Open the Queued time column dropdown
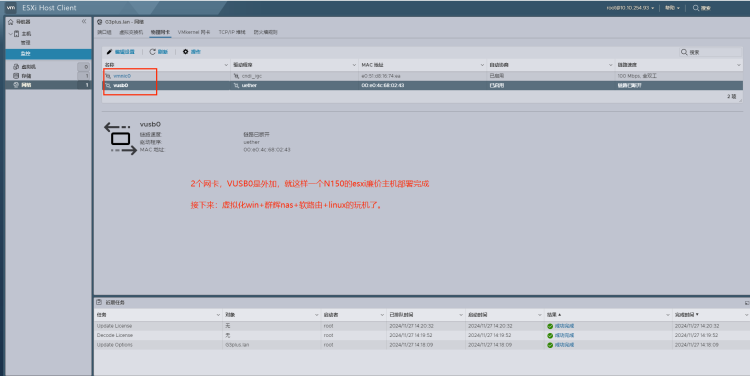 pos(461,315)
